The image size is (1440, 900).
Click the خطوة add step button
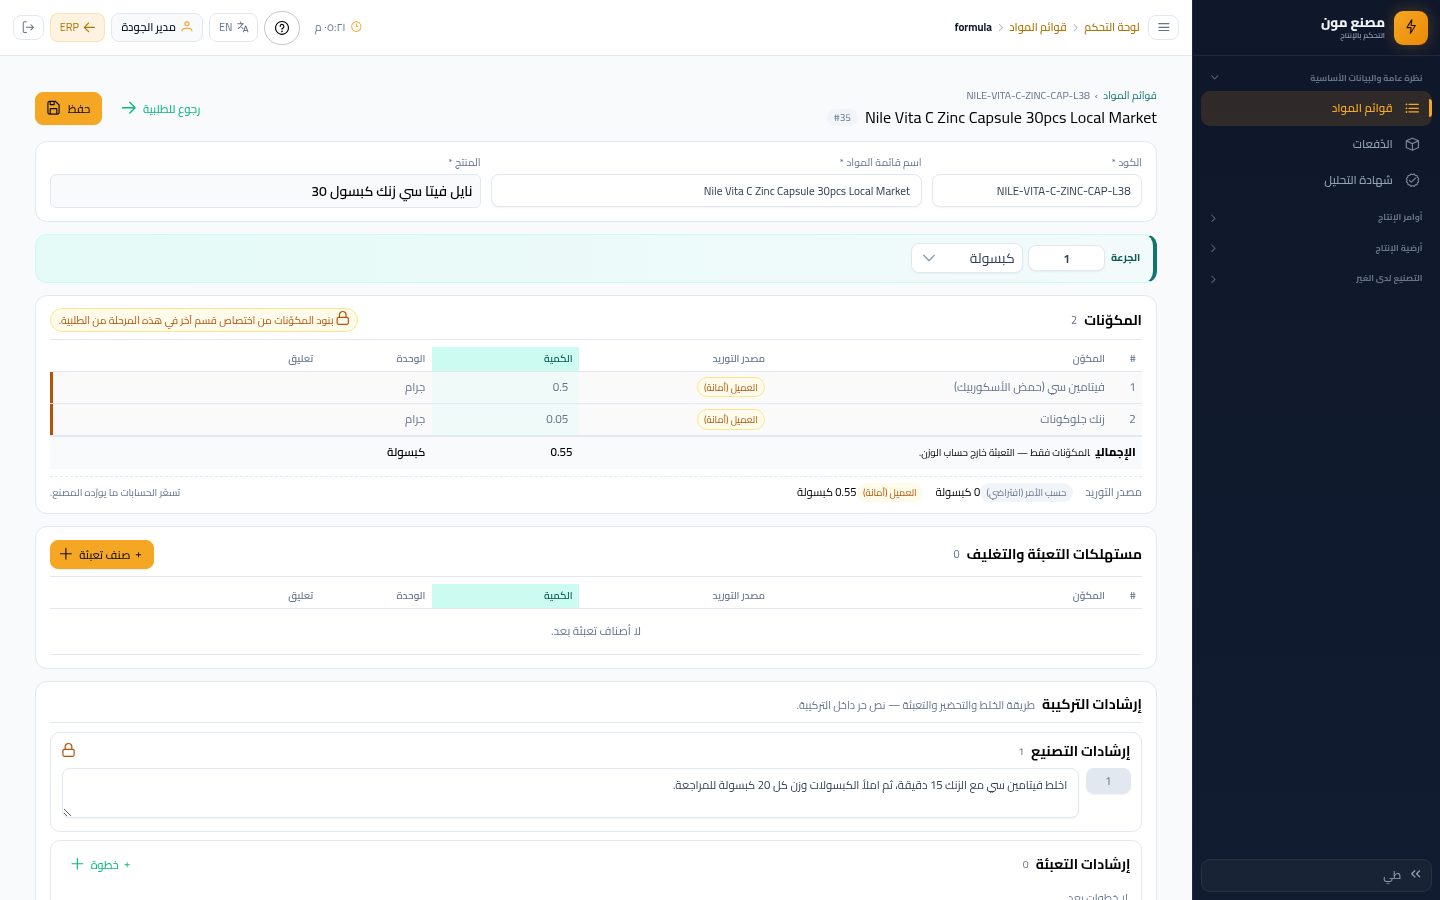pos(101,864)
